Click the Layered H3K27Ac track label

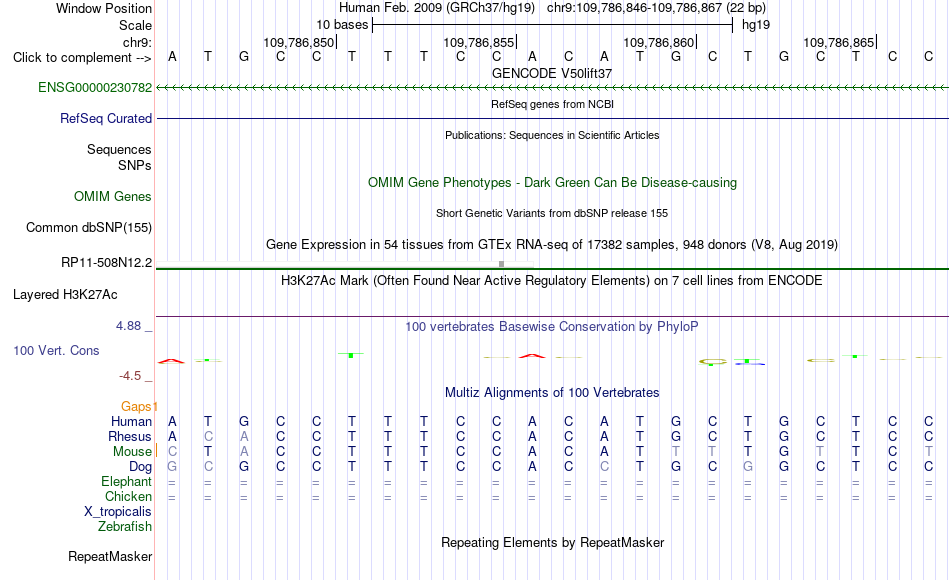pos(65,295)
